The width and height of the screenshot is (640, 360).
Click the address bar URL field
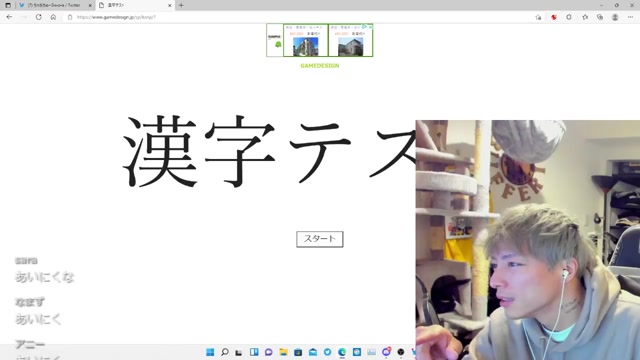[x=286, y=17]
